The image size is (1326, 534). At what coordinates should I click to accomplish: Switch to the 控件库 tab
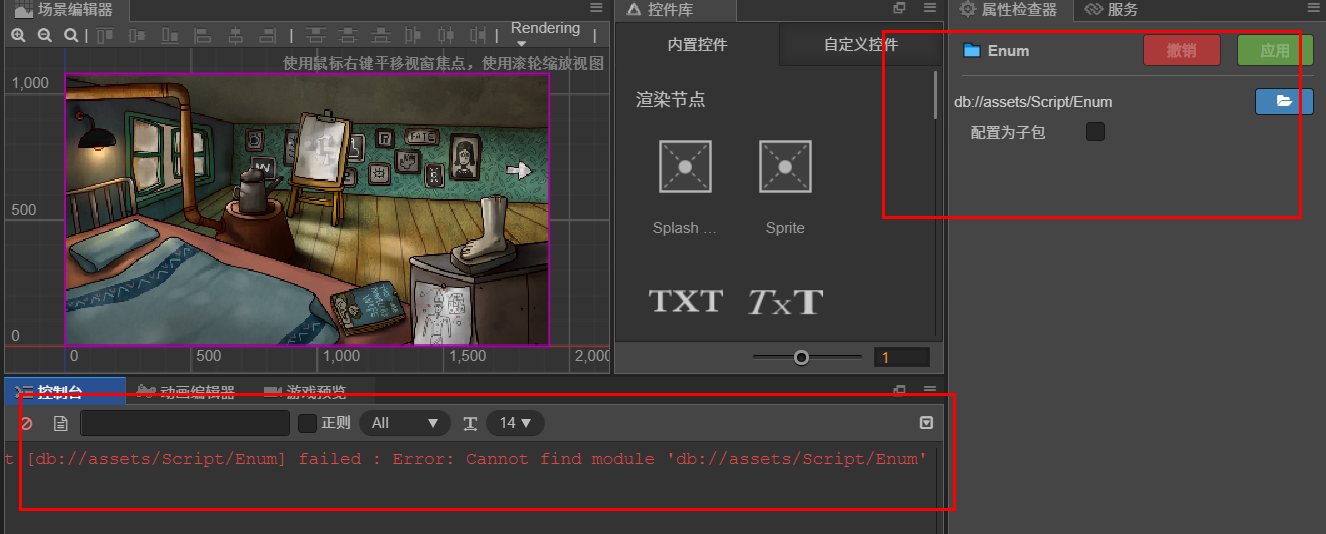[x=675, y=10]
